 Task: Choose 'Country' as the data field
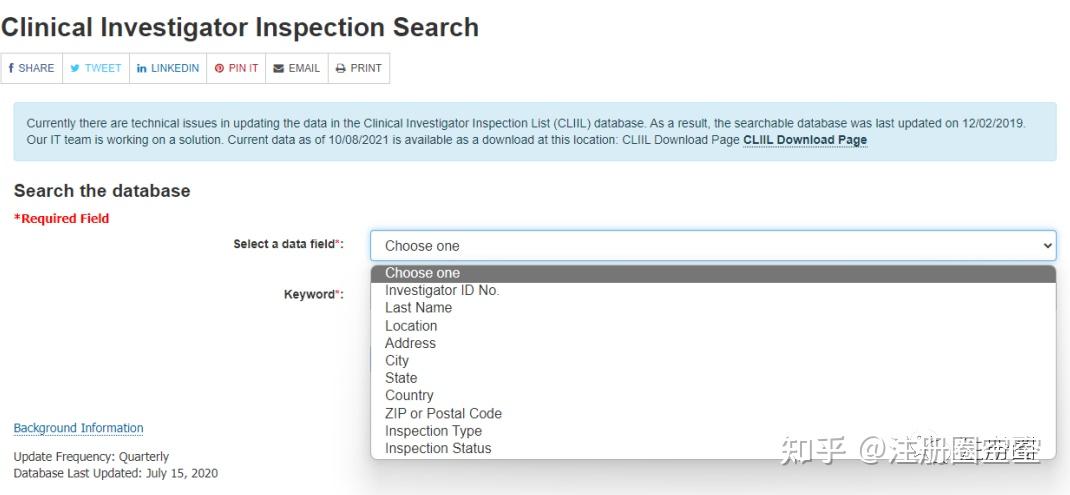409,395
